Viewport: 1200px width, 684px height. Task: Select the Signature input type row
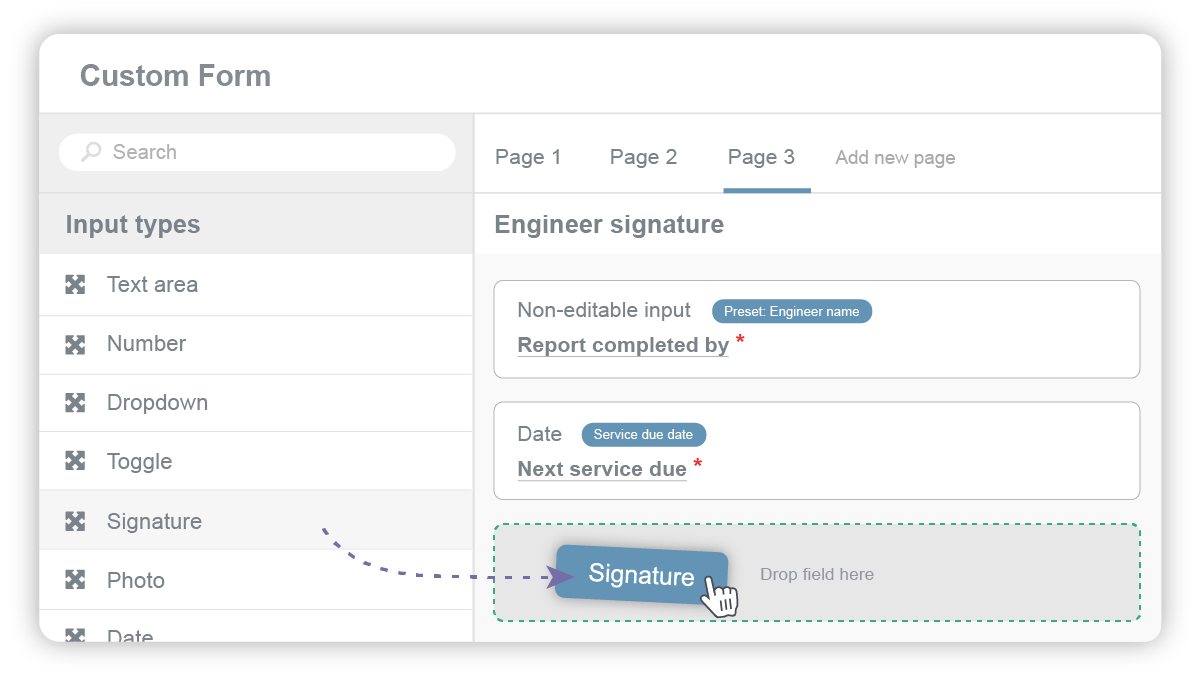pyautogui.click(x=154, y=521)
